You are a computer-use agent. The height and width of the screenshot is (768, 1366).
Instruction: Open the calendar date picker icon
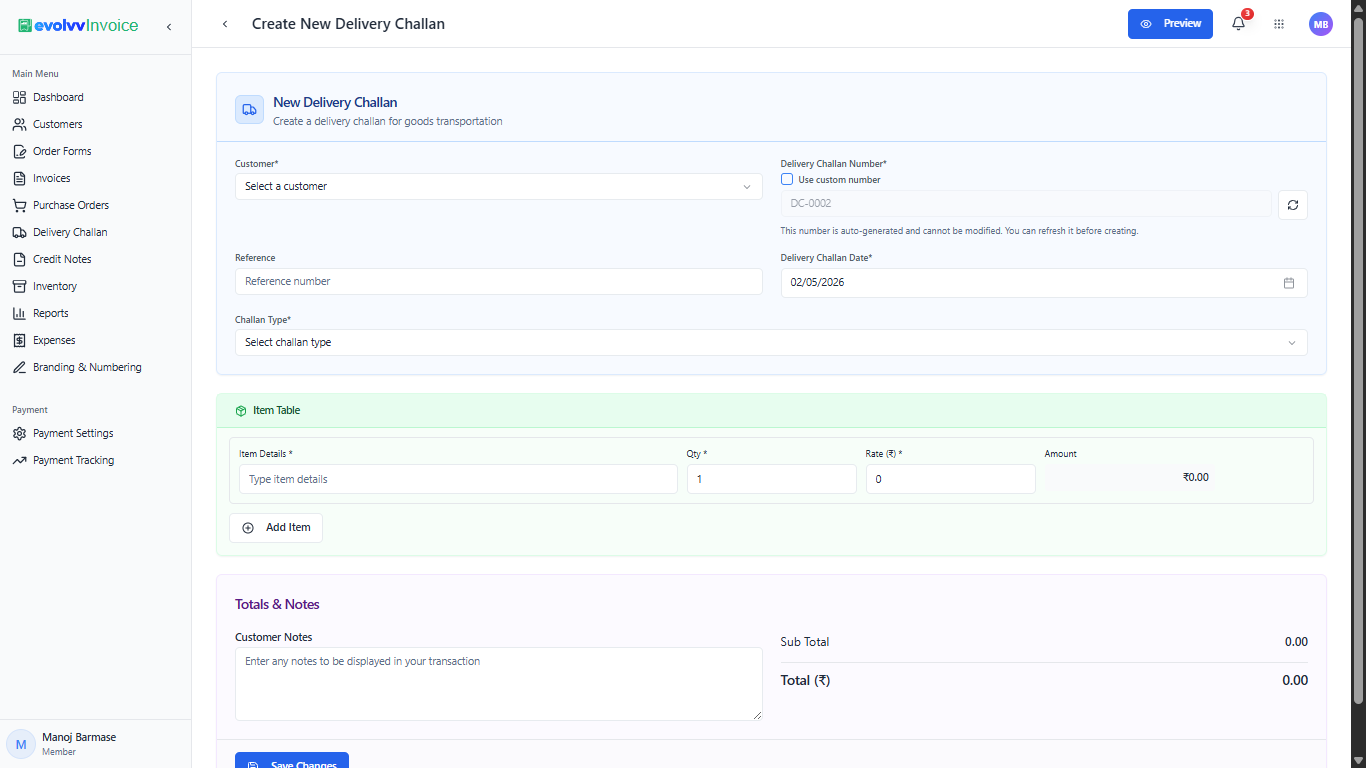1289,283
